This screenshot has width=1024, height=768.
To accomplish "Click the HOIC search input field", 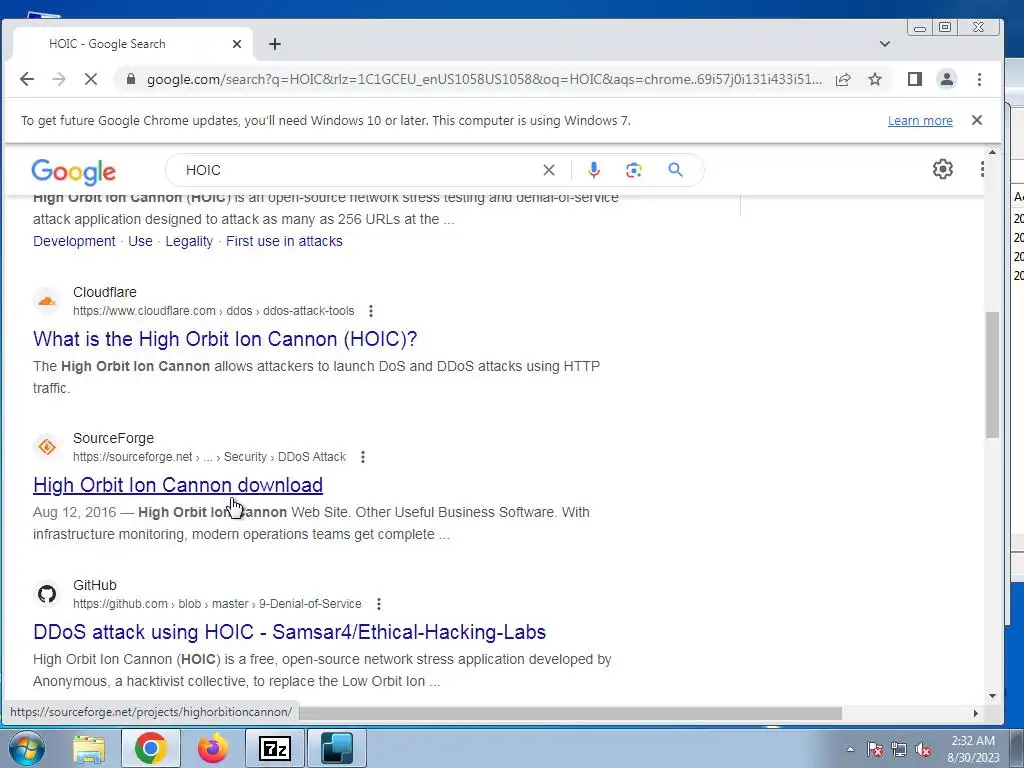I will click(359, 170).
